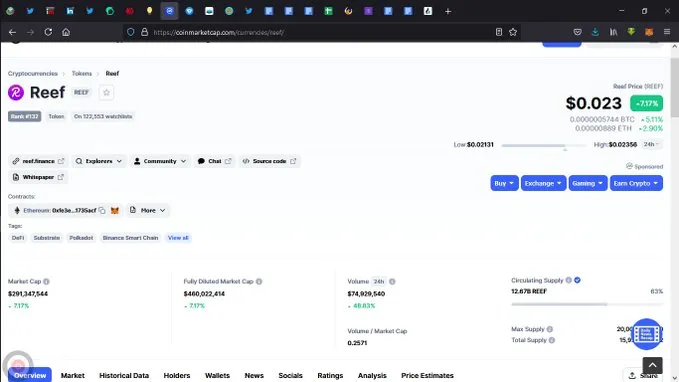Open the Chat link

[x=214, y=161]
